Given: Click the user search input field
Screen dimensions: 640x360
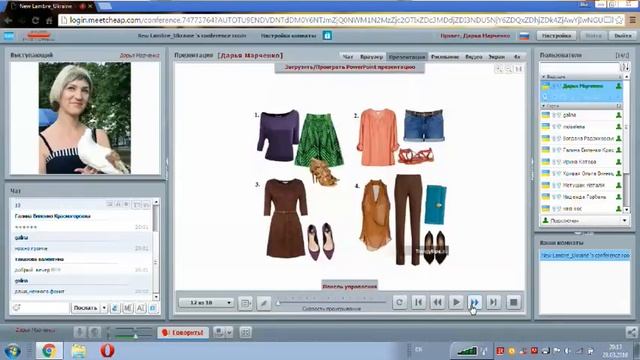Looking at the screenshot, I should pos(579,67).
